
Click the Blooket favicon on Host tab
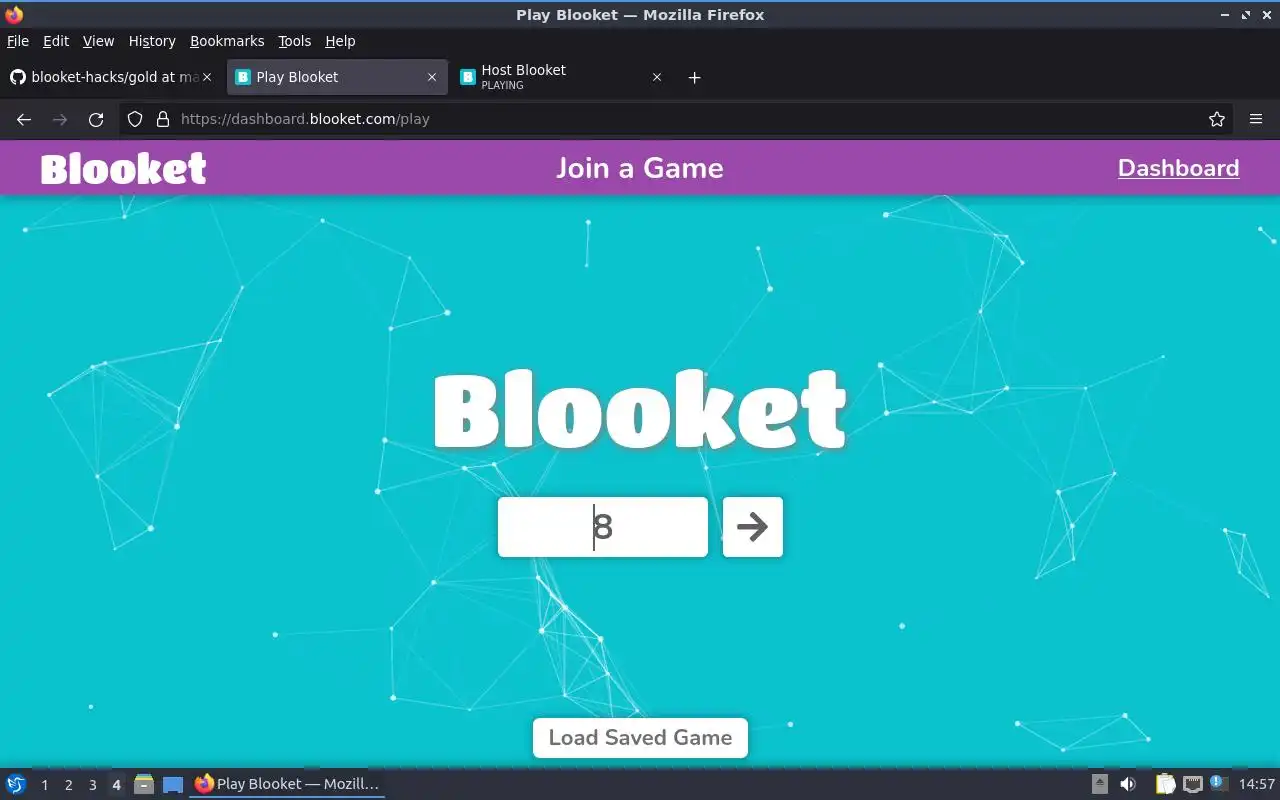tap(467, 77)
